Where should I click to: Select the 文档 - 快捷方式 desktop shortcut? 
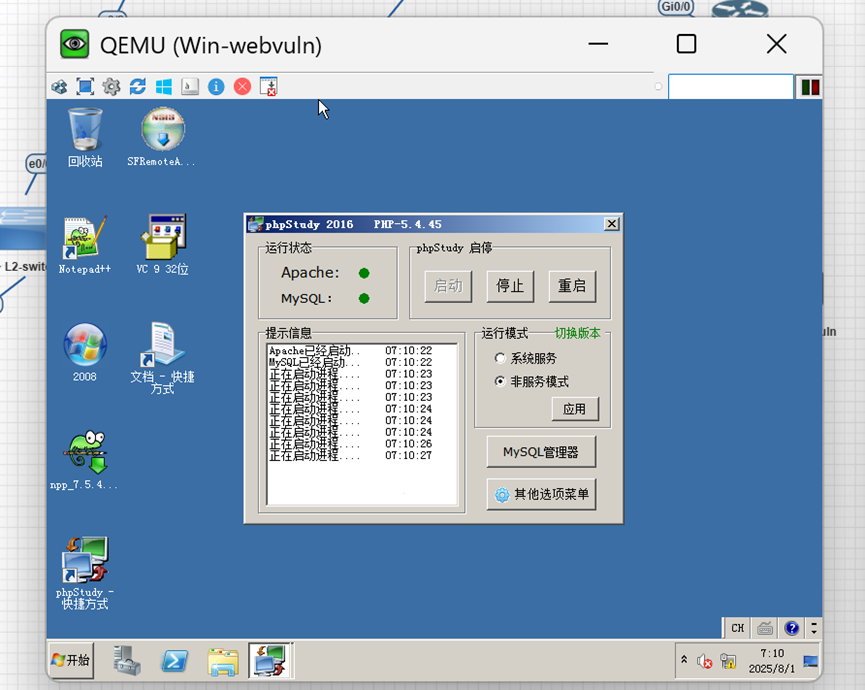click(162, 359)
